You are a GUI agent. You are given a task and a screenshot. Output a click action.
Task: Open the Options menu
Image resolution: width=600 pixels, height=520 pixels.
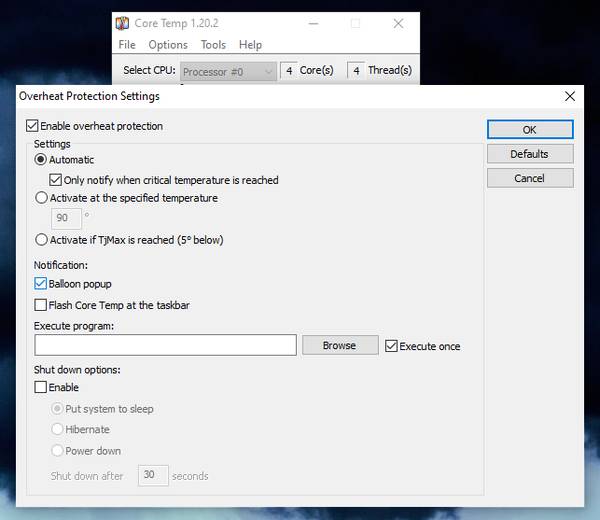tap(168, 45)
